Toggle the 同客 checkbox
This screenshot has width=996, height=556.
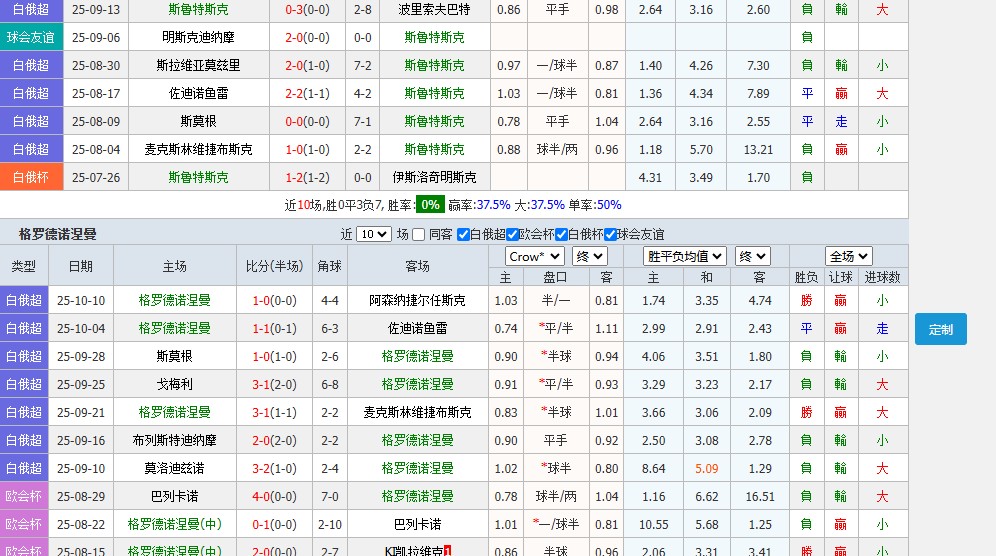(419, 235)
